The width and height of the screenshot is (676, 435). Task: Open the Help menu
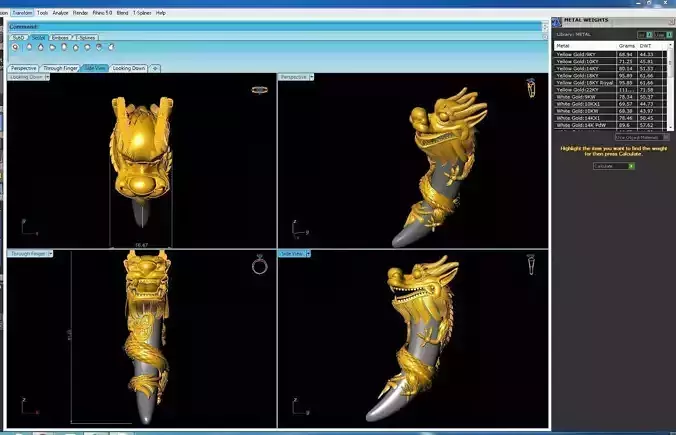click(161, 13)
